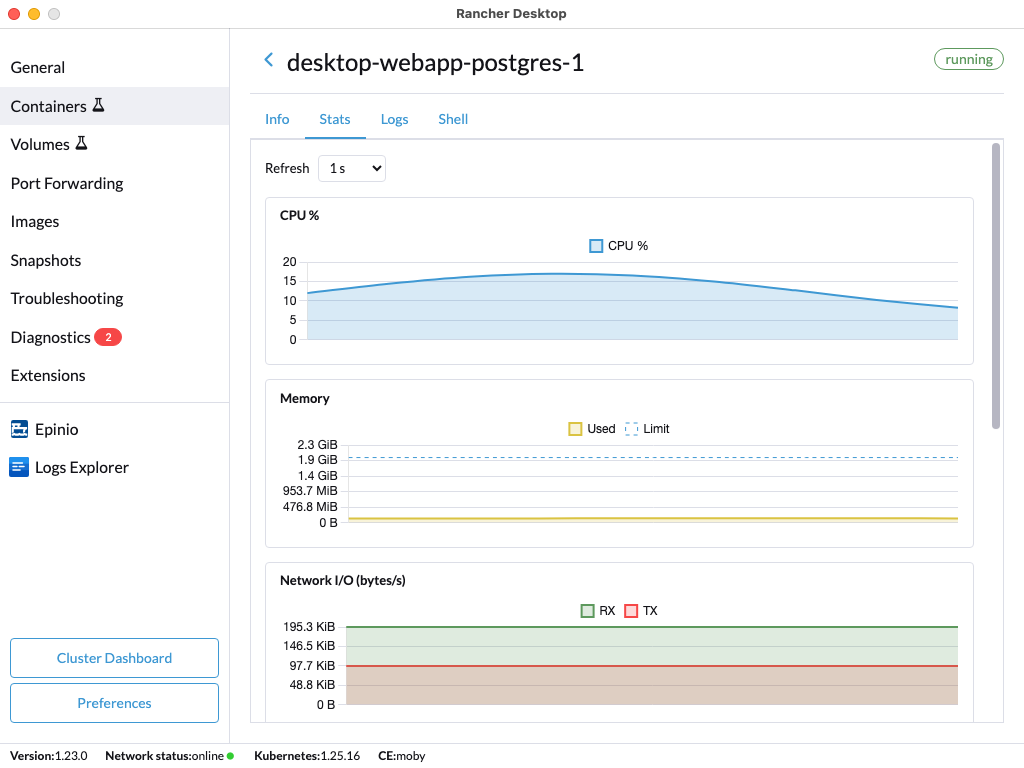Click the Network I/O (bytes/s) heading
This screenshot has height=768, width=1024.
[343, 581]
